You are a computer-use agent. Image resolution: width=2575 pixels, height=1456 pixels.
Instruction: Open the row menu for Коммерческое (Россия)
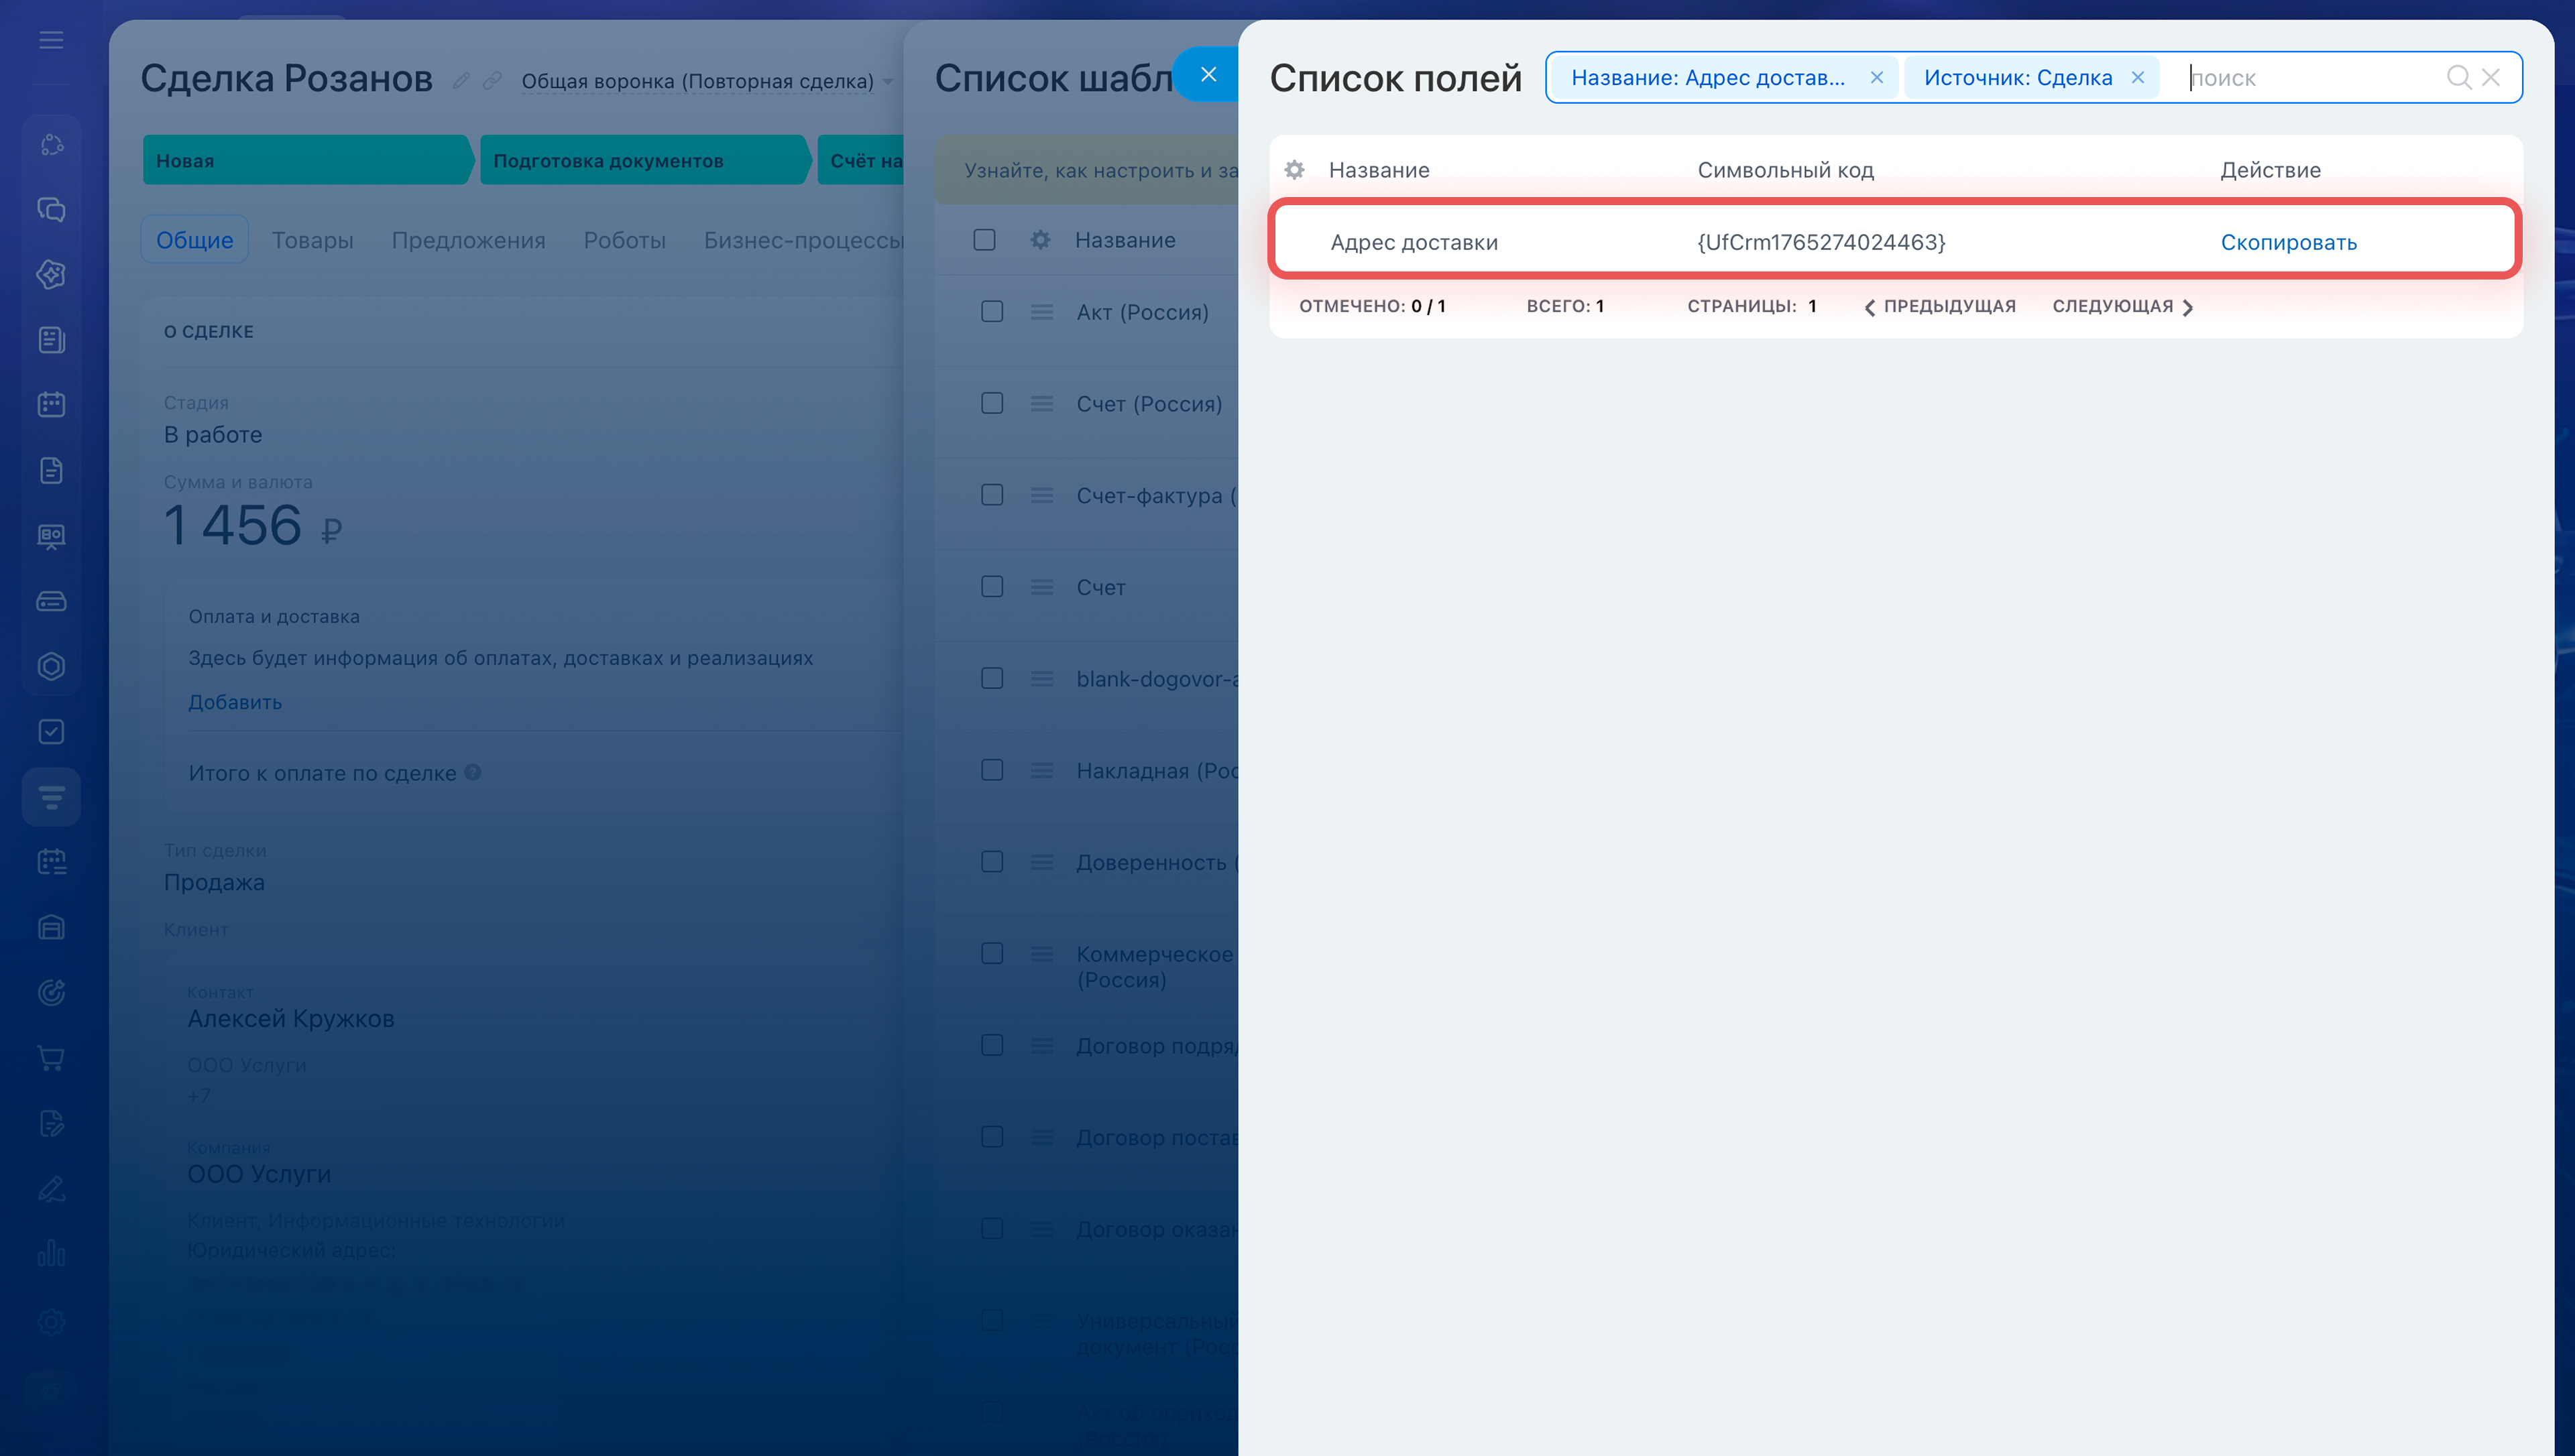tap(1042, 954)
